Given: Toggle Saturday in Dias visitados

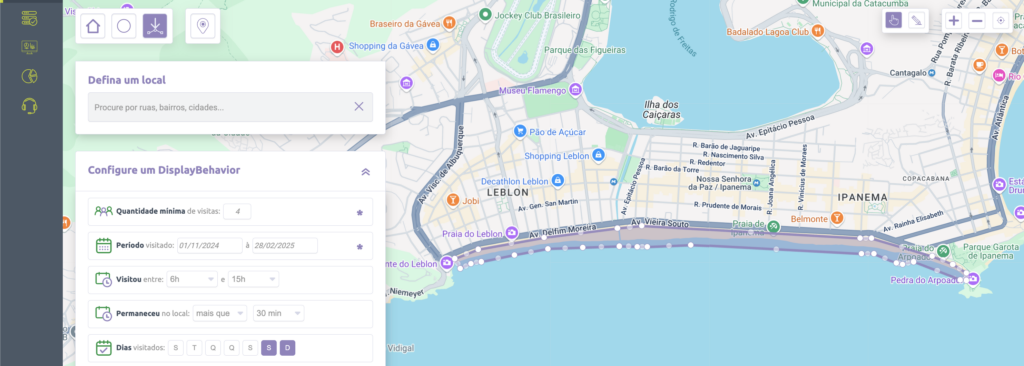Looking at the screenshot, I should pyautogui.click(x=269, y=348).
